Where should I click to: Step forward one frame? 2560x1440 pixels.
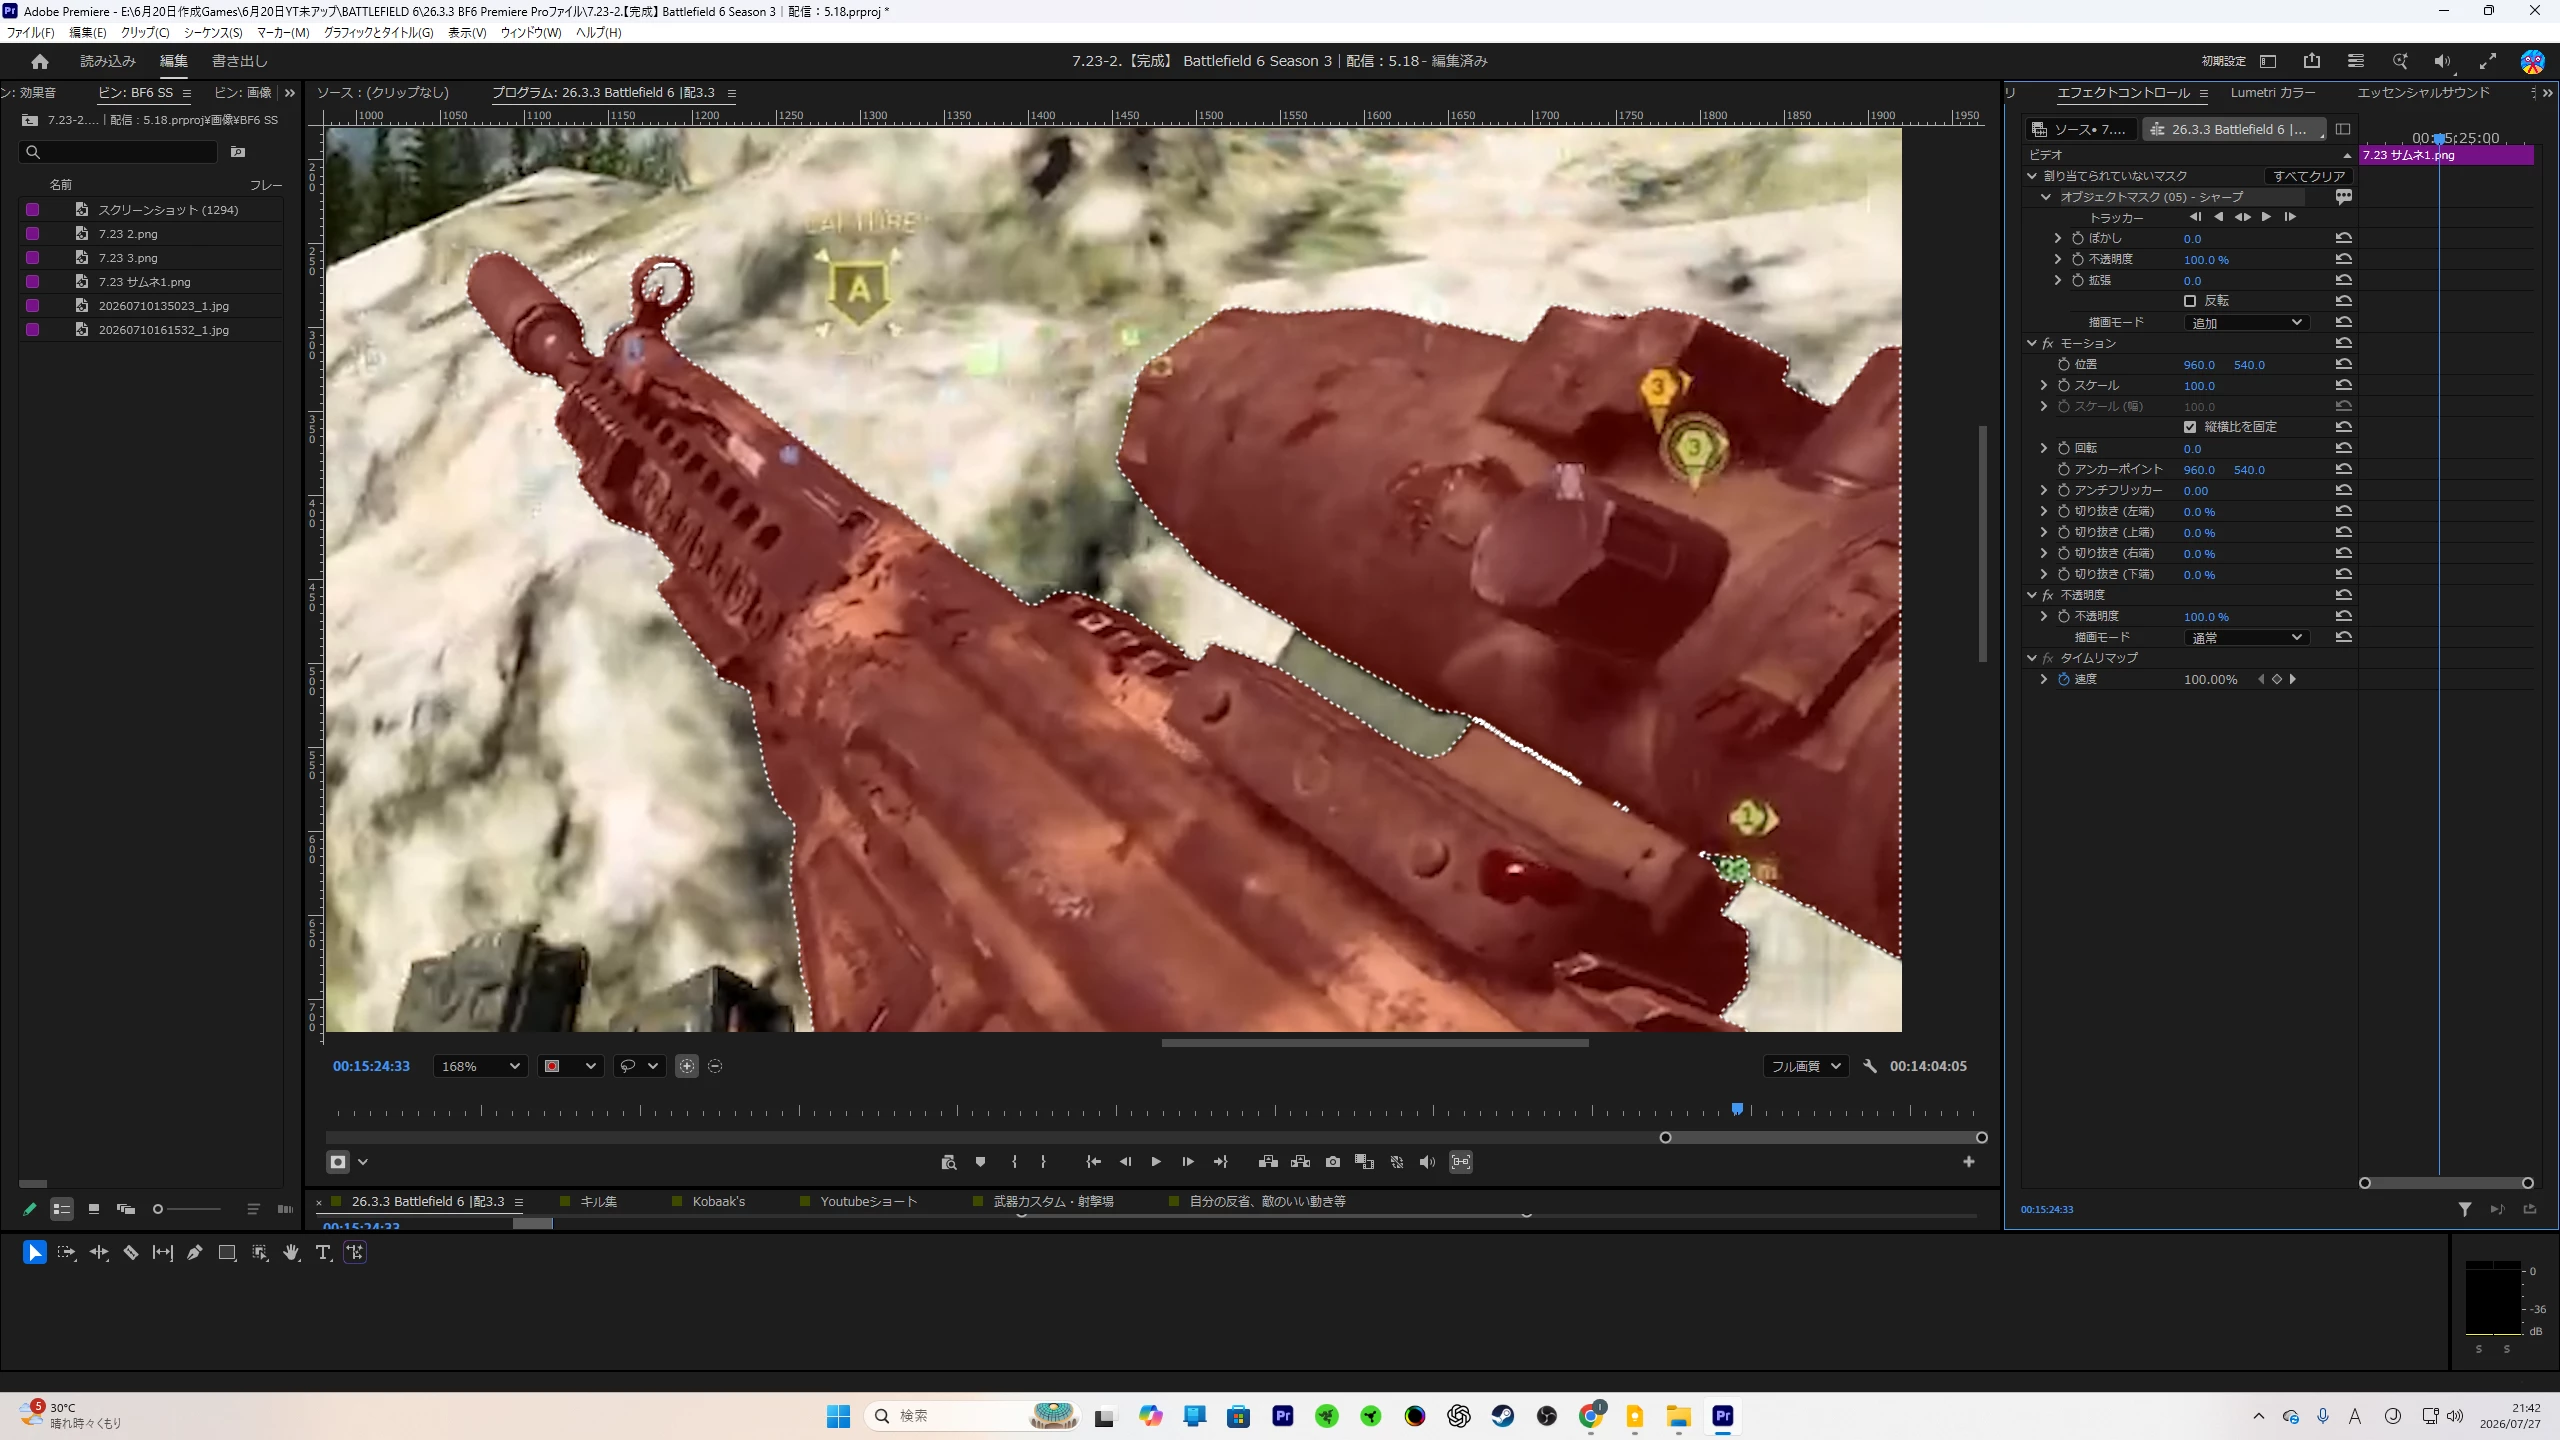coord(1188,1162)
